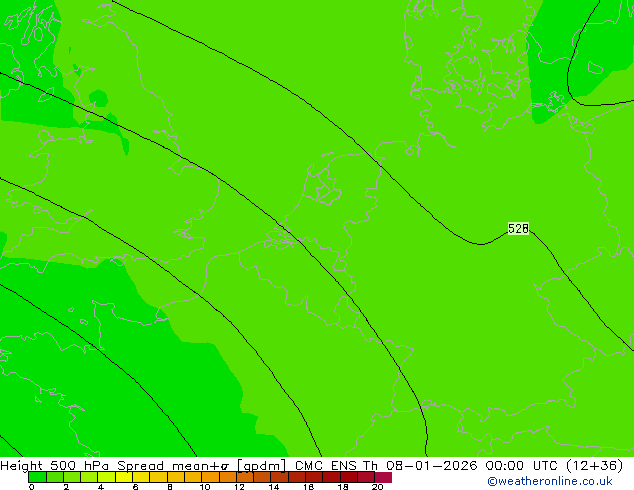Click the 'CMC ENS' model label
This screenshot has height=490, width=634.
(326, 466)
